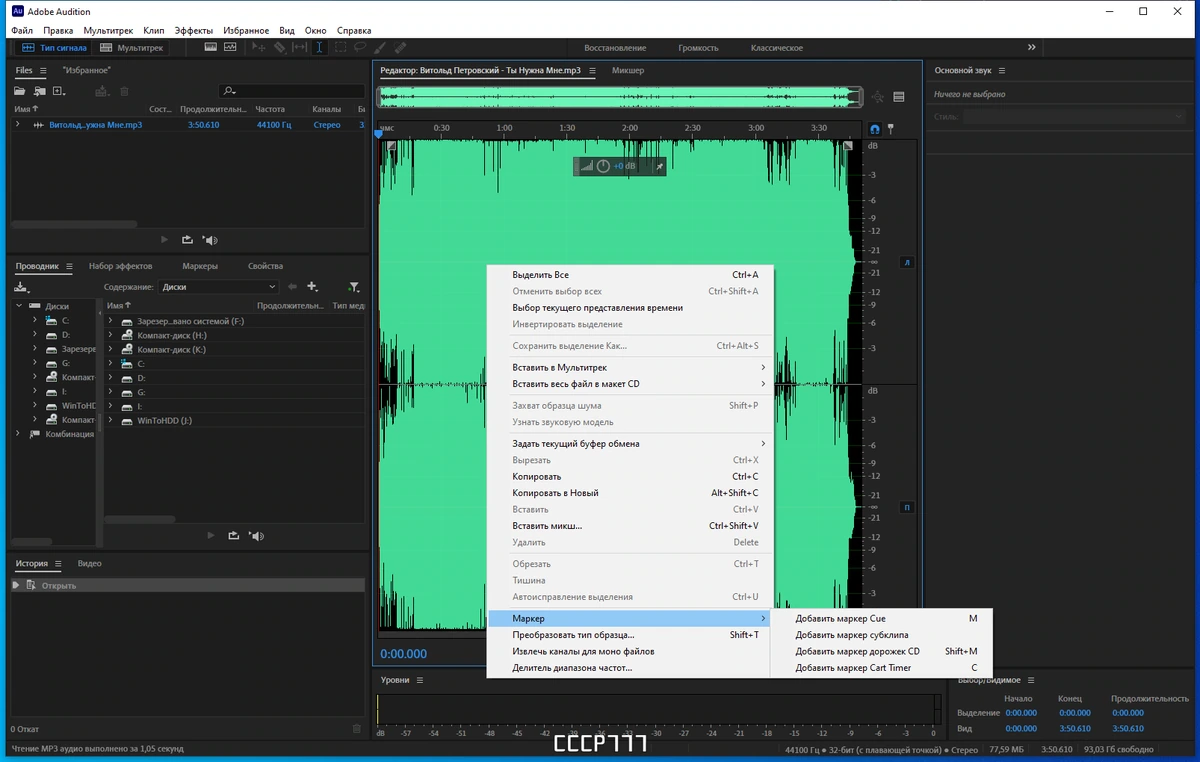Screen dimensions: 1200x762
Task: Toggle auto-play speaker icon in Files panel
Action: (210, 240)
